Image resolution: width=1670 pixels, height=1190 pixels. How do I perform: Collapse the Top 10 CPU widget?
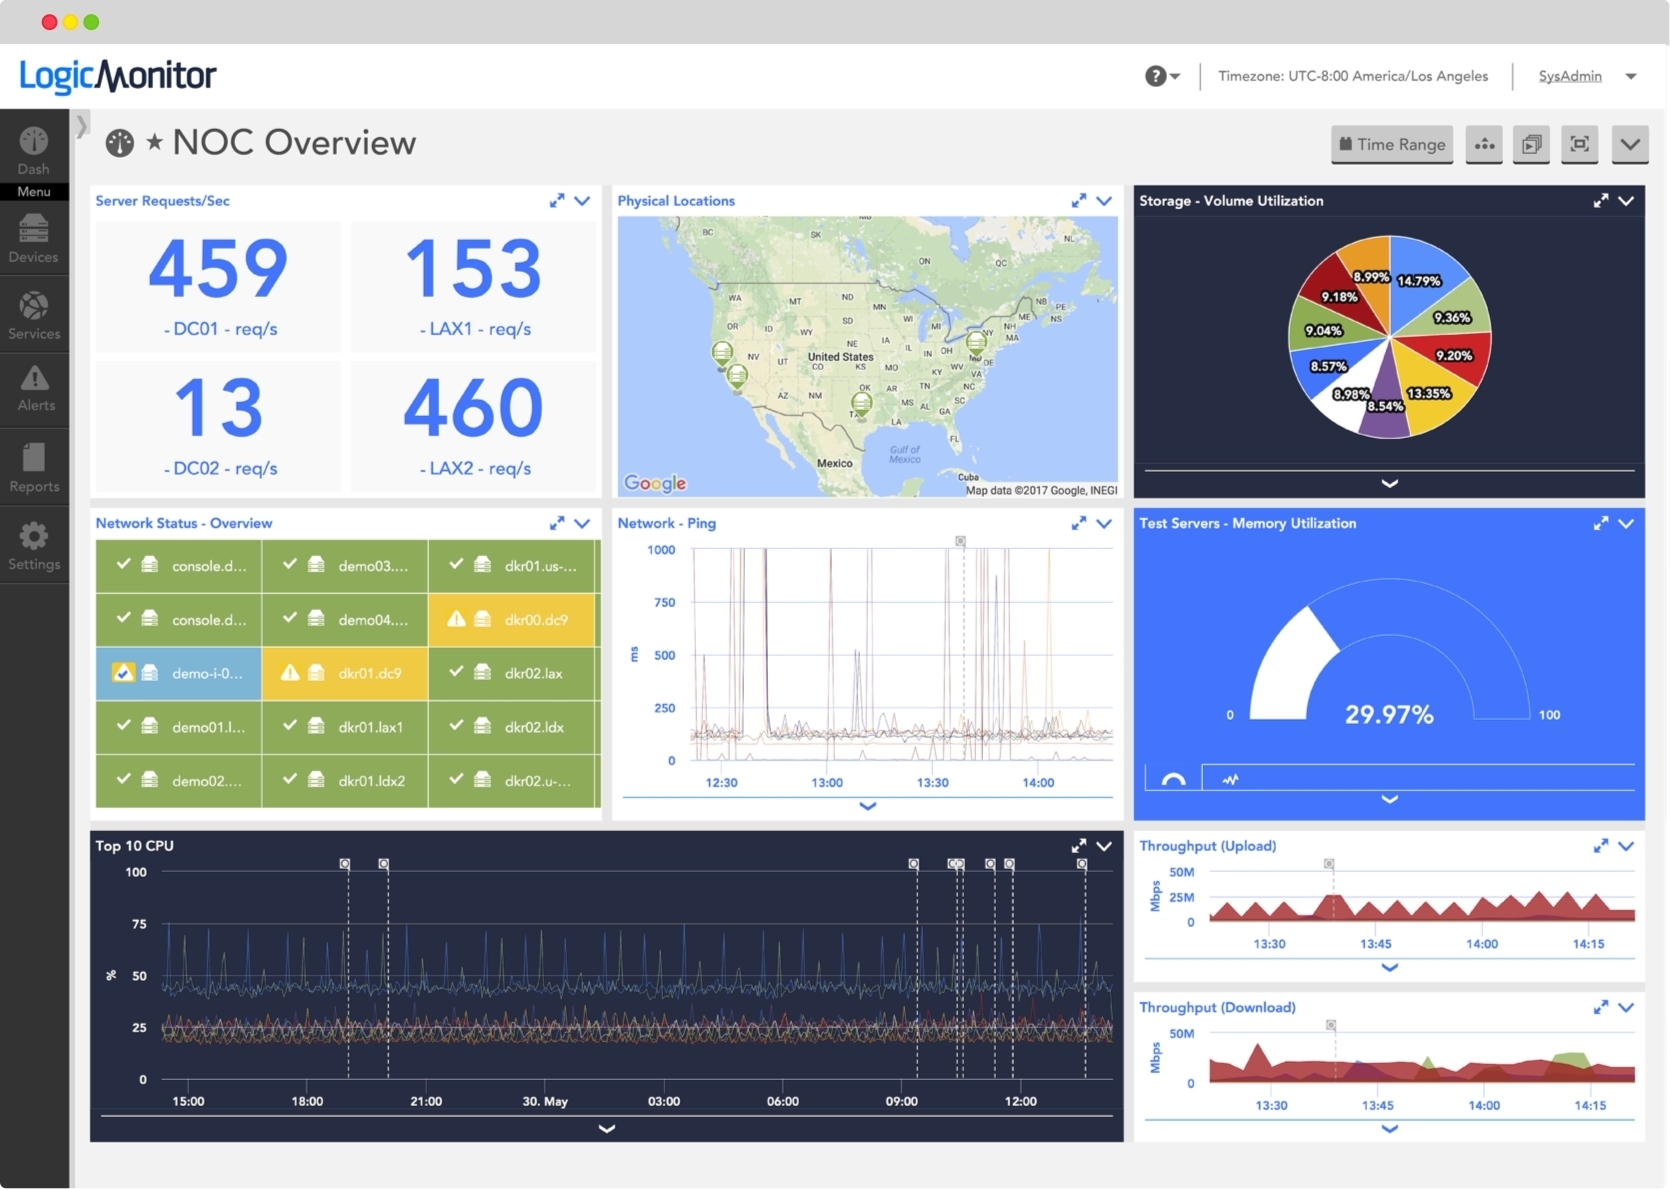pyautogui.click(x=1105, y=846)
